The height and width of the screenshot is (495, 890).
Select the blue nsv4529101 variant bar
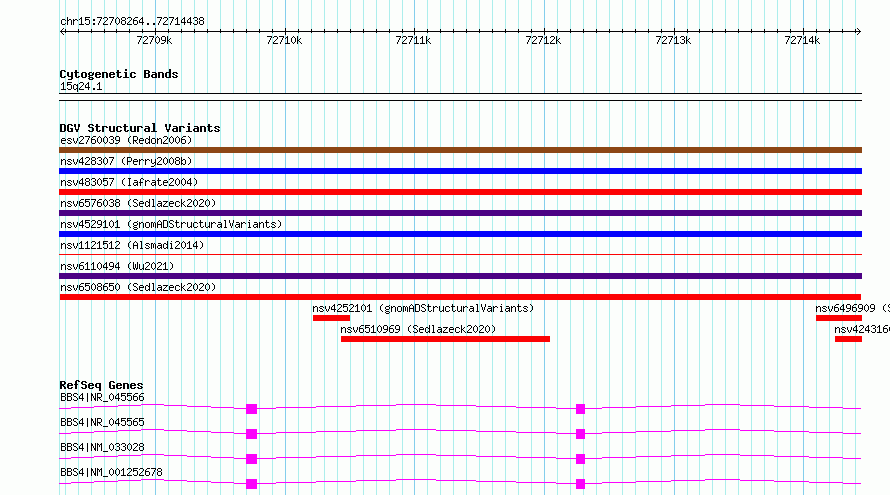pyautogui.click(x=460, y=234)
